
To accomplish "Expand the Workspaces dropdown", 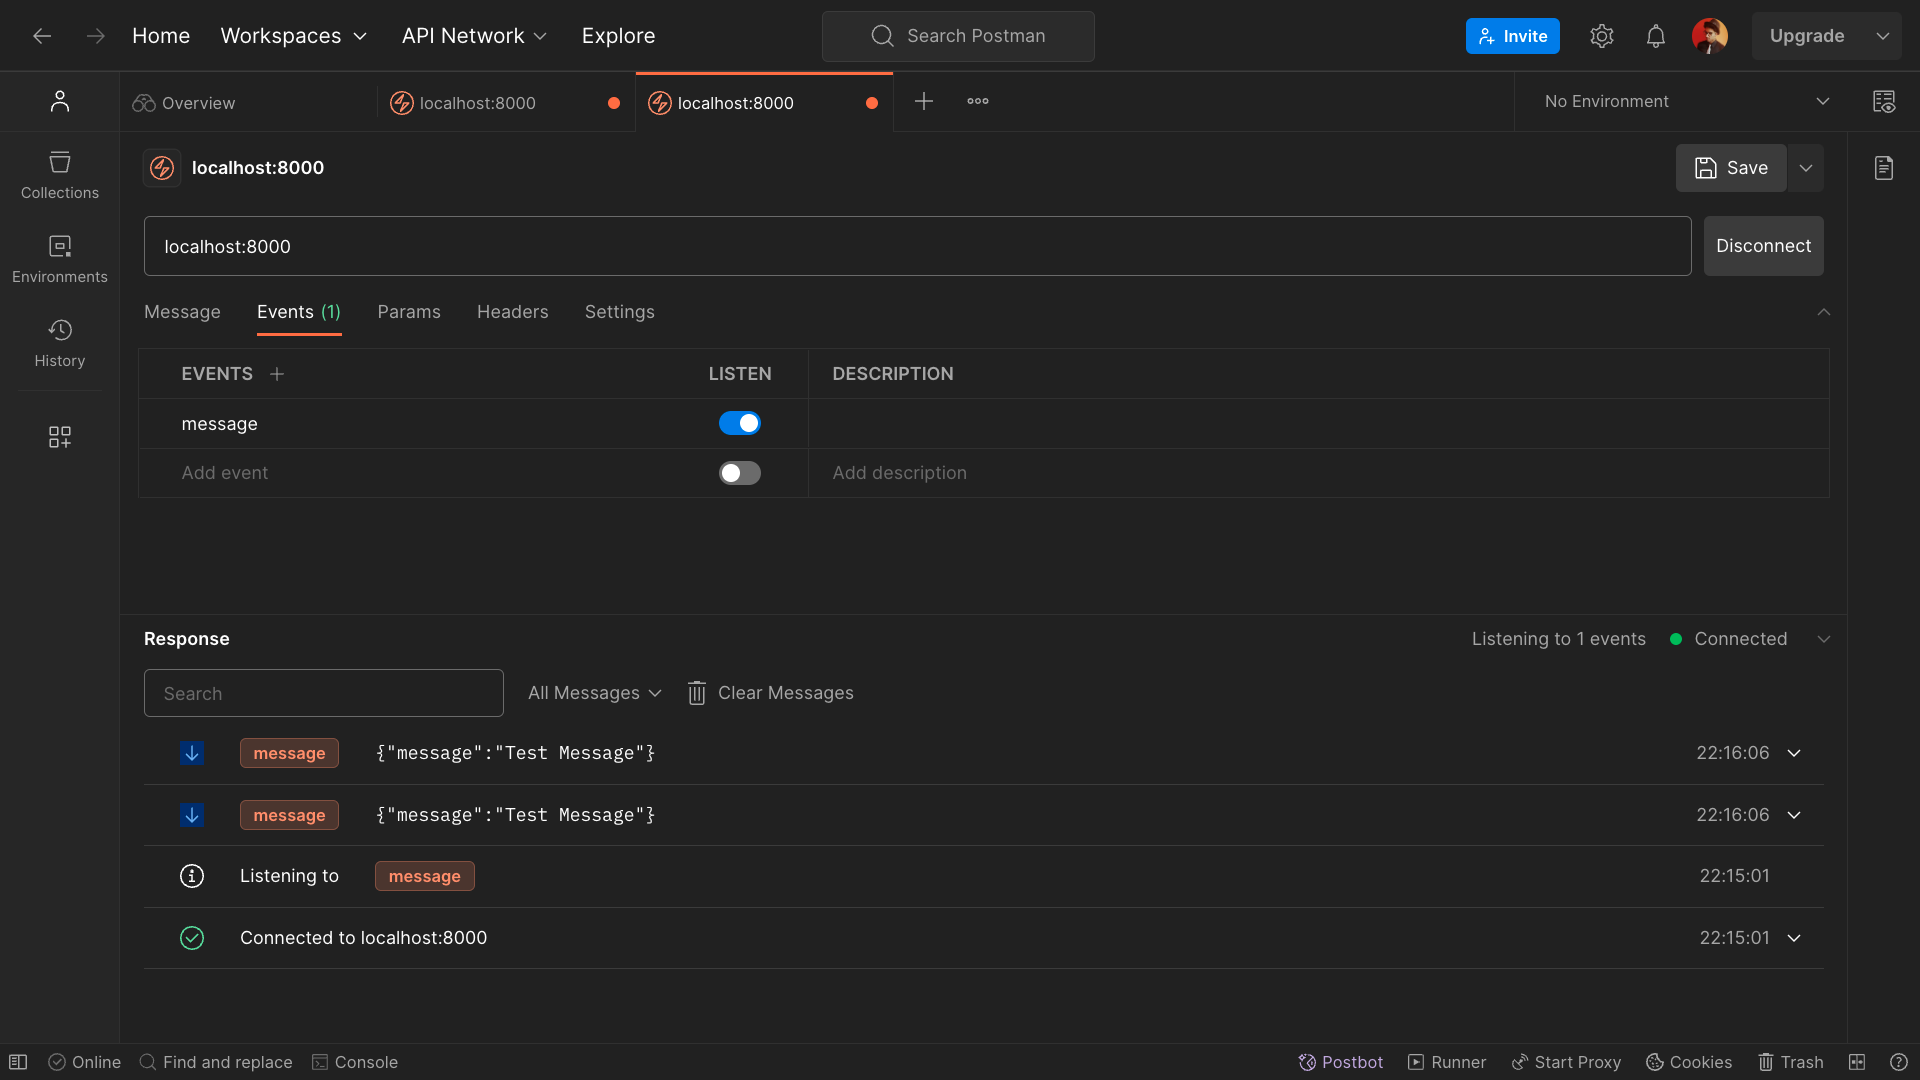I will (x=293, y=36).
